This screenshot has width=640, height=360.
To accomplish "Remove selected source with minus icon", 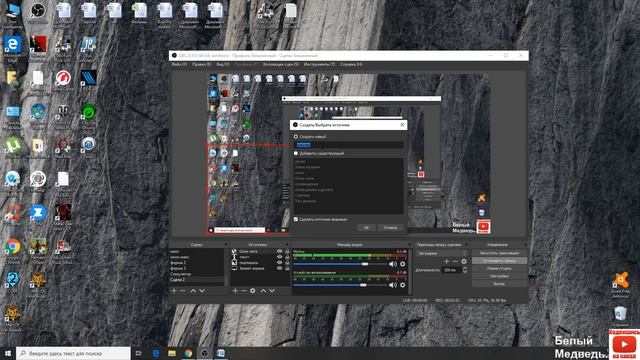I will 244,291.
